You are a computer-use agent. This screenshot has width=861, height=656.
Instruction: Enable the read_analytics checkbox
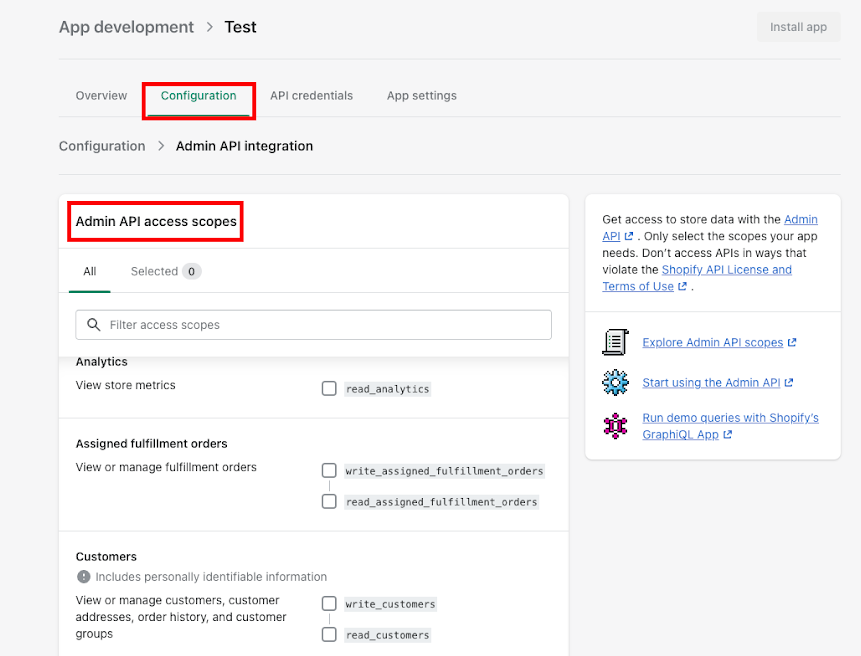tap(329, 388)
